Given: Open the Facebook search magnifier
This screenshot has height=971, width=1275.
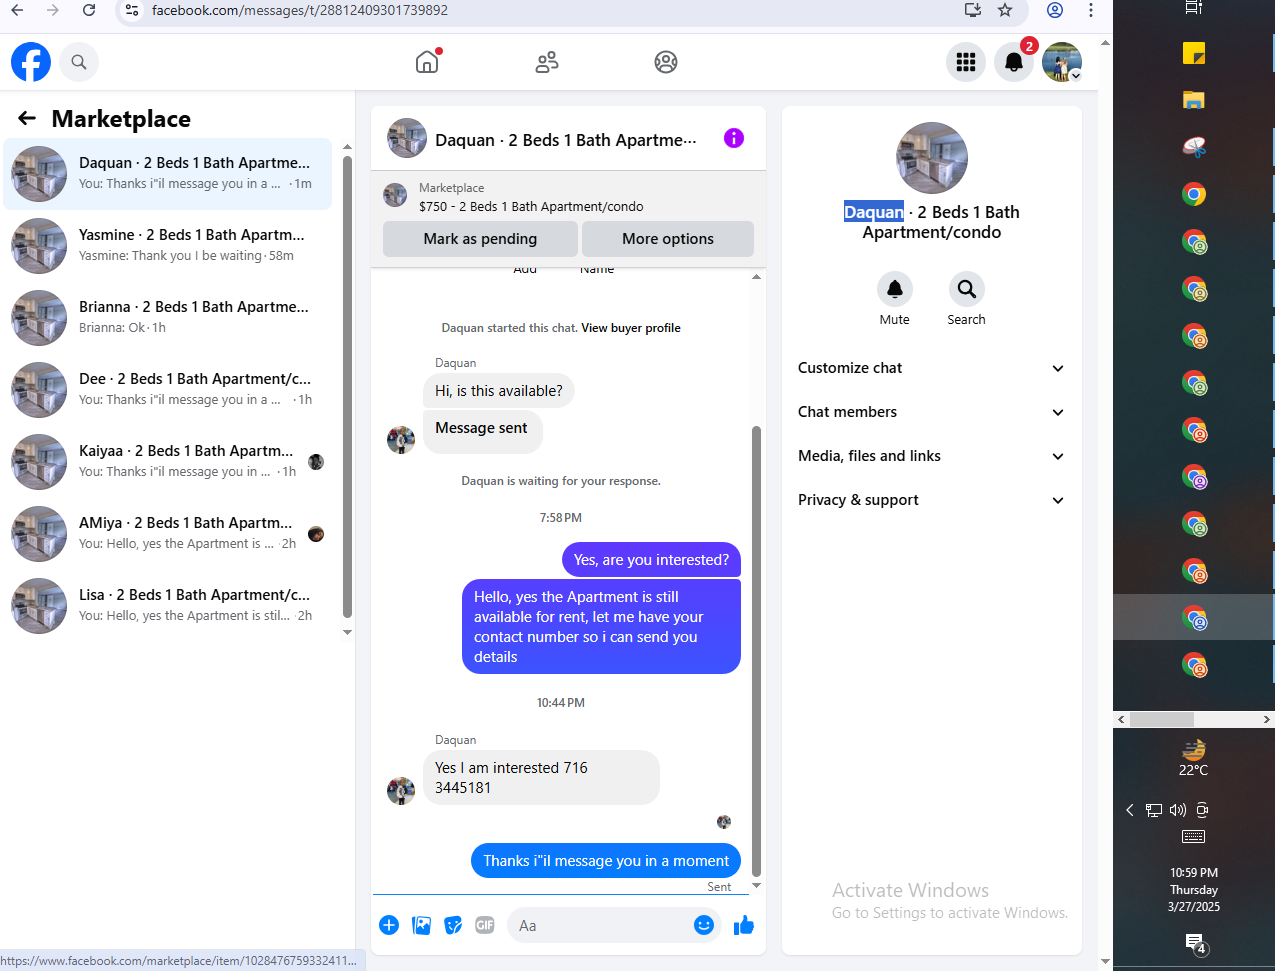Looking at the screenshot, I should [x=79, y=62].
